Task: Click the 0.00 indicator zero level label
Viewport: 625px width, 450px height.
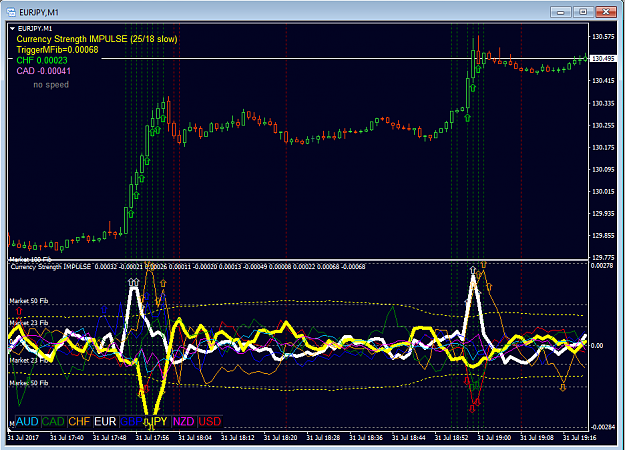Action: click(597, 346)
